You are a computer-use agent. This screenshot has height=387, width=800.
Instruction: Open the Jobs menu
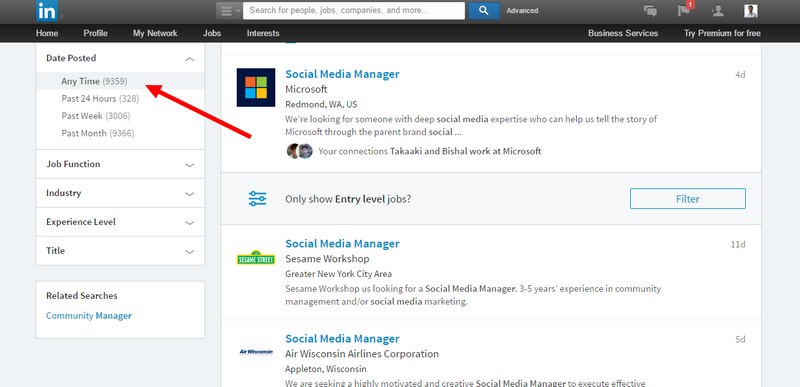pos(212,33)
